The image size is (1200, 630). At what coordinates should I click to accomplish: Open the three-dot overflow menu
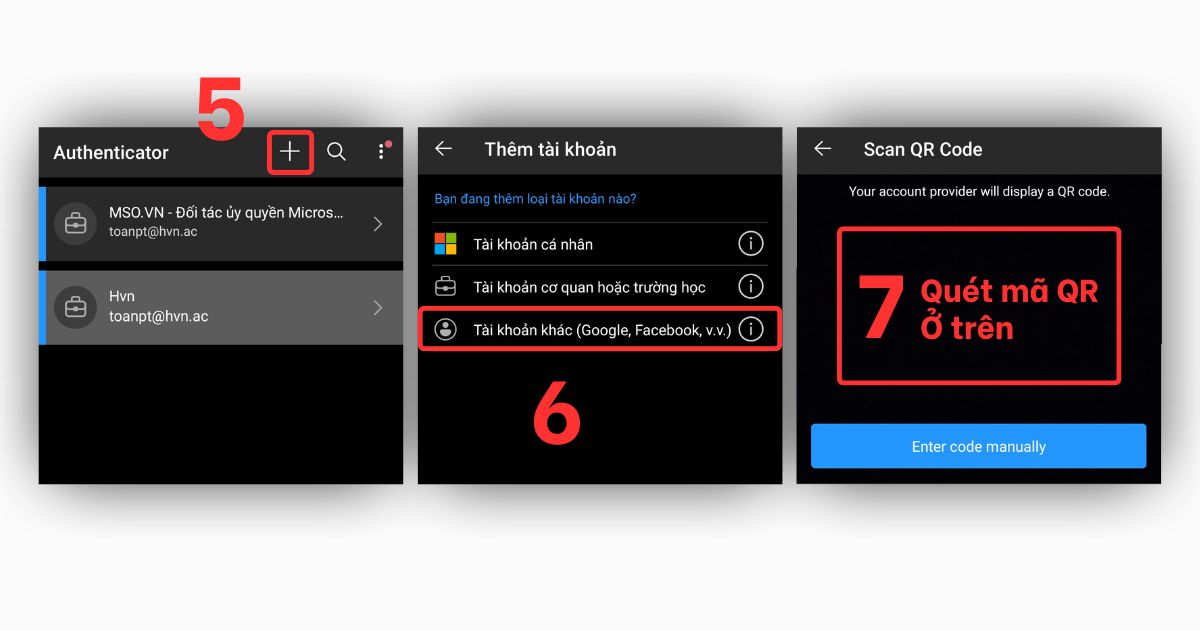382,151
